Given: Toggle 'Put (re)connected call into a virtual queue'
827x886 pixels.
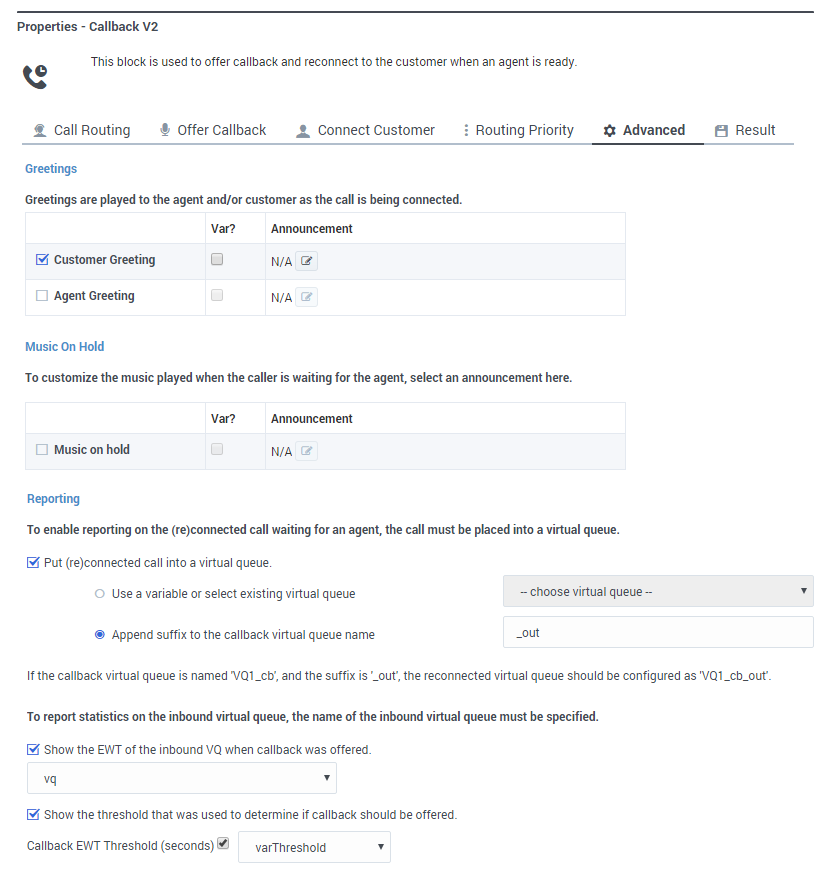Looking at the screenshot, I should [x=33, y=562].
